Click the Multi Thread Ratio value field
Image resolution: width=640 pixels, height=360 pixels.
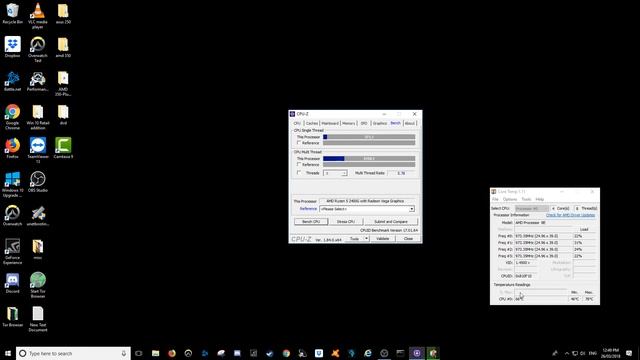(x=401, y=173)
